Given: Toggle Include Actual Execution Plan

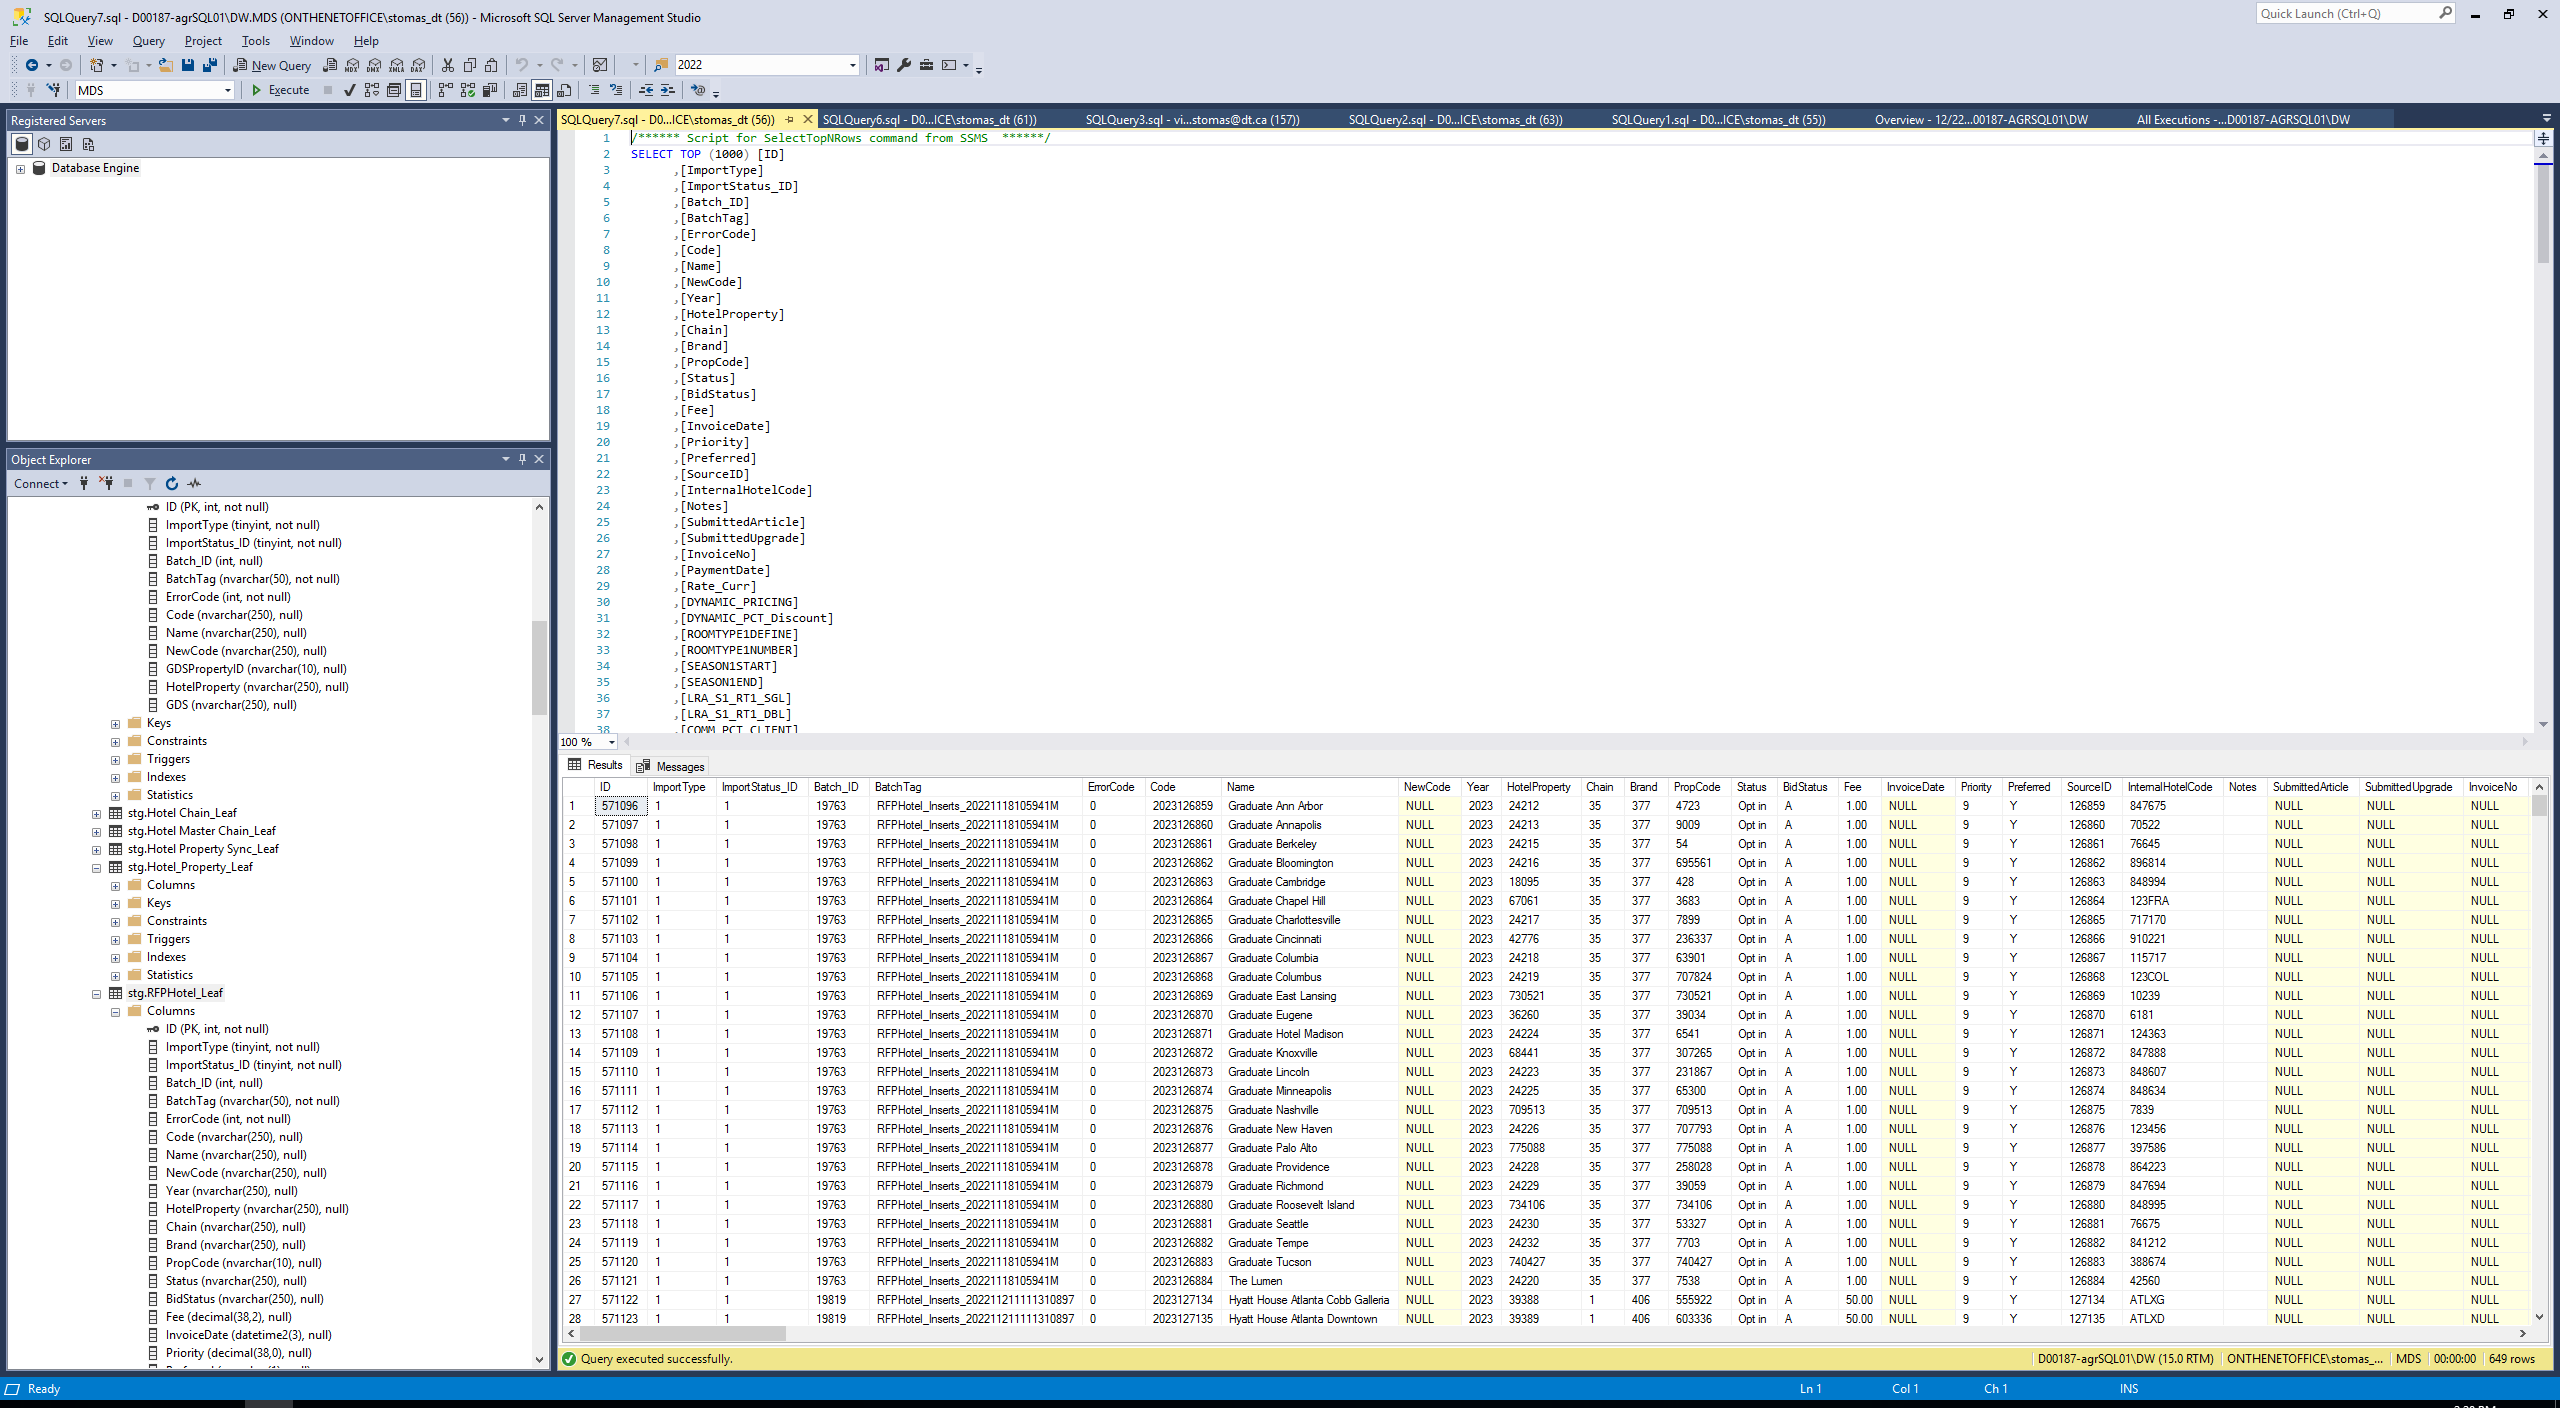Looking at the screenshot, I should pos(445,90).
